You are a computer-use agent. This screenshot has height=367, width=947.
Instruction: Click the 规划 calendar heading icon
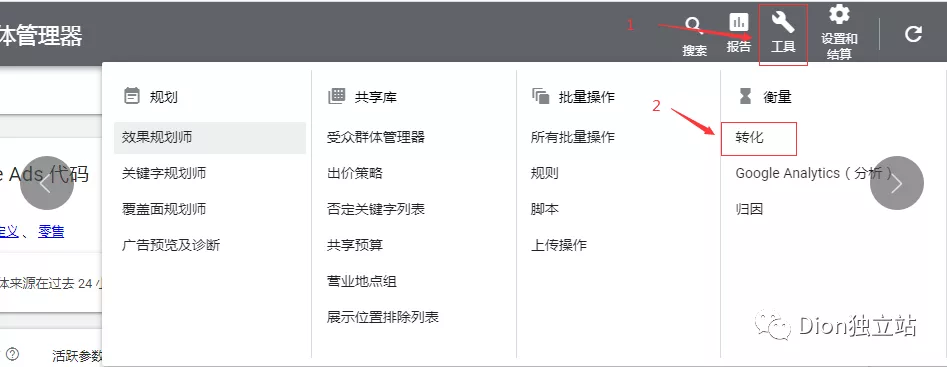[x=132, y=96]
